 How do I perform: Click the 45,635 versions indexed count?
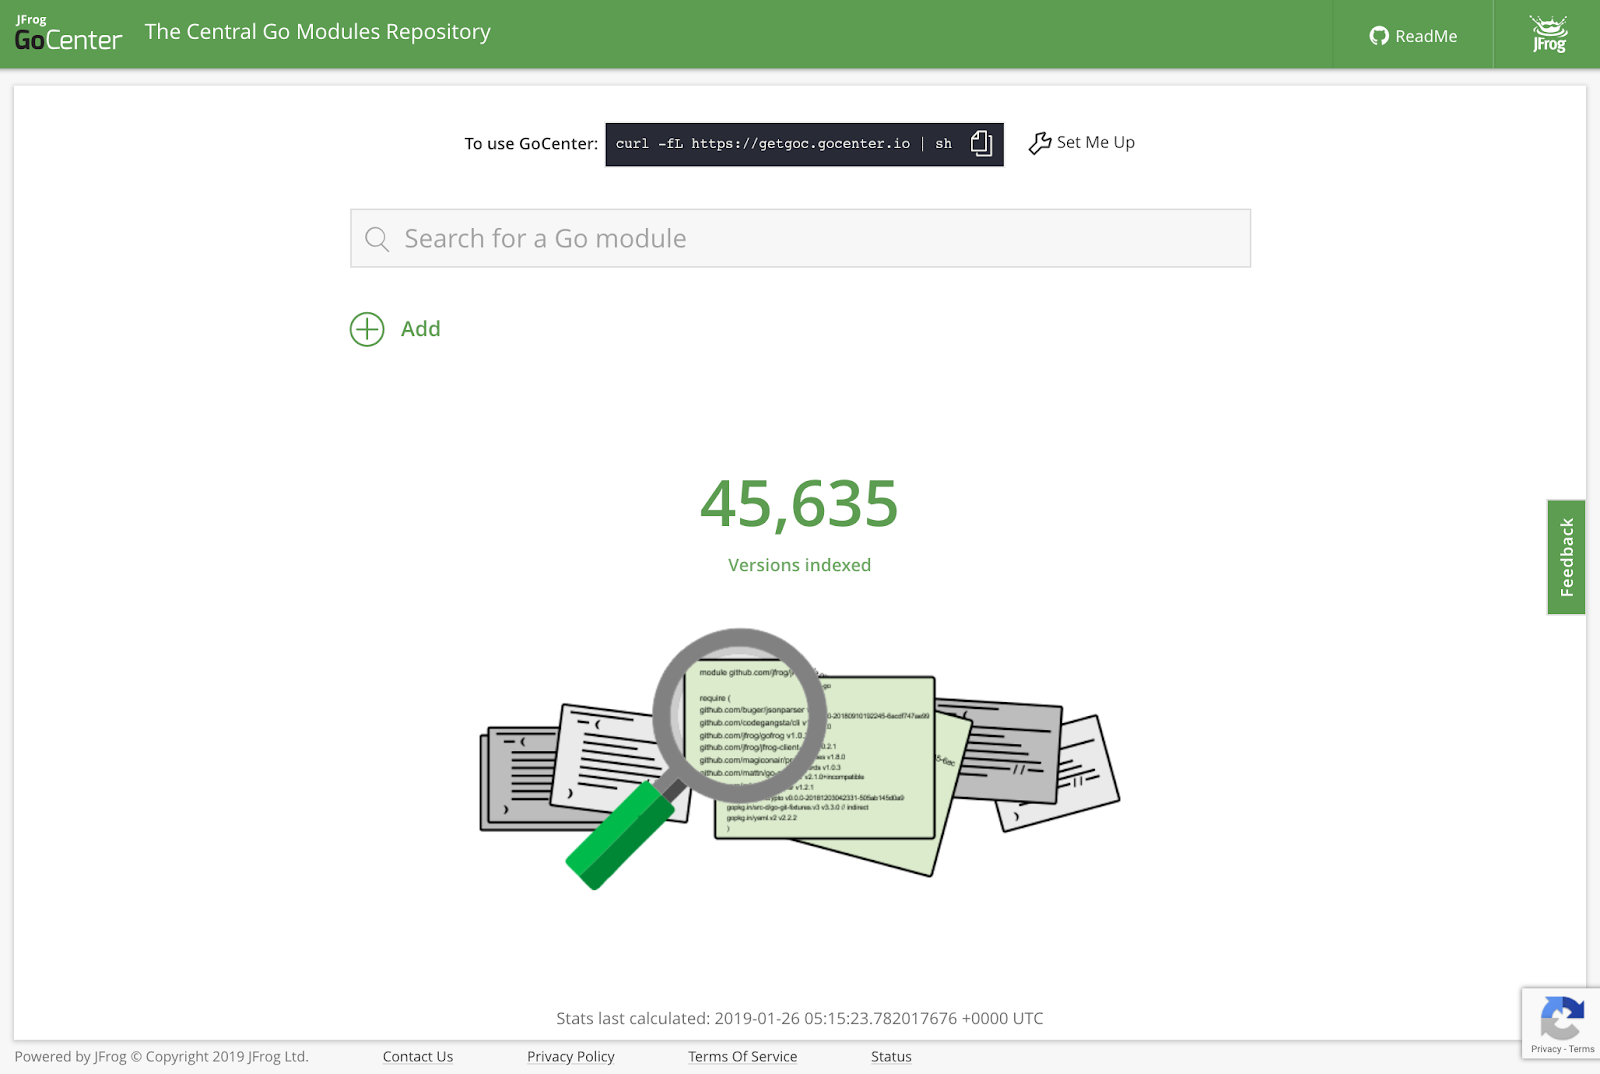[x=799, y=503]
